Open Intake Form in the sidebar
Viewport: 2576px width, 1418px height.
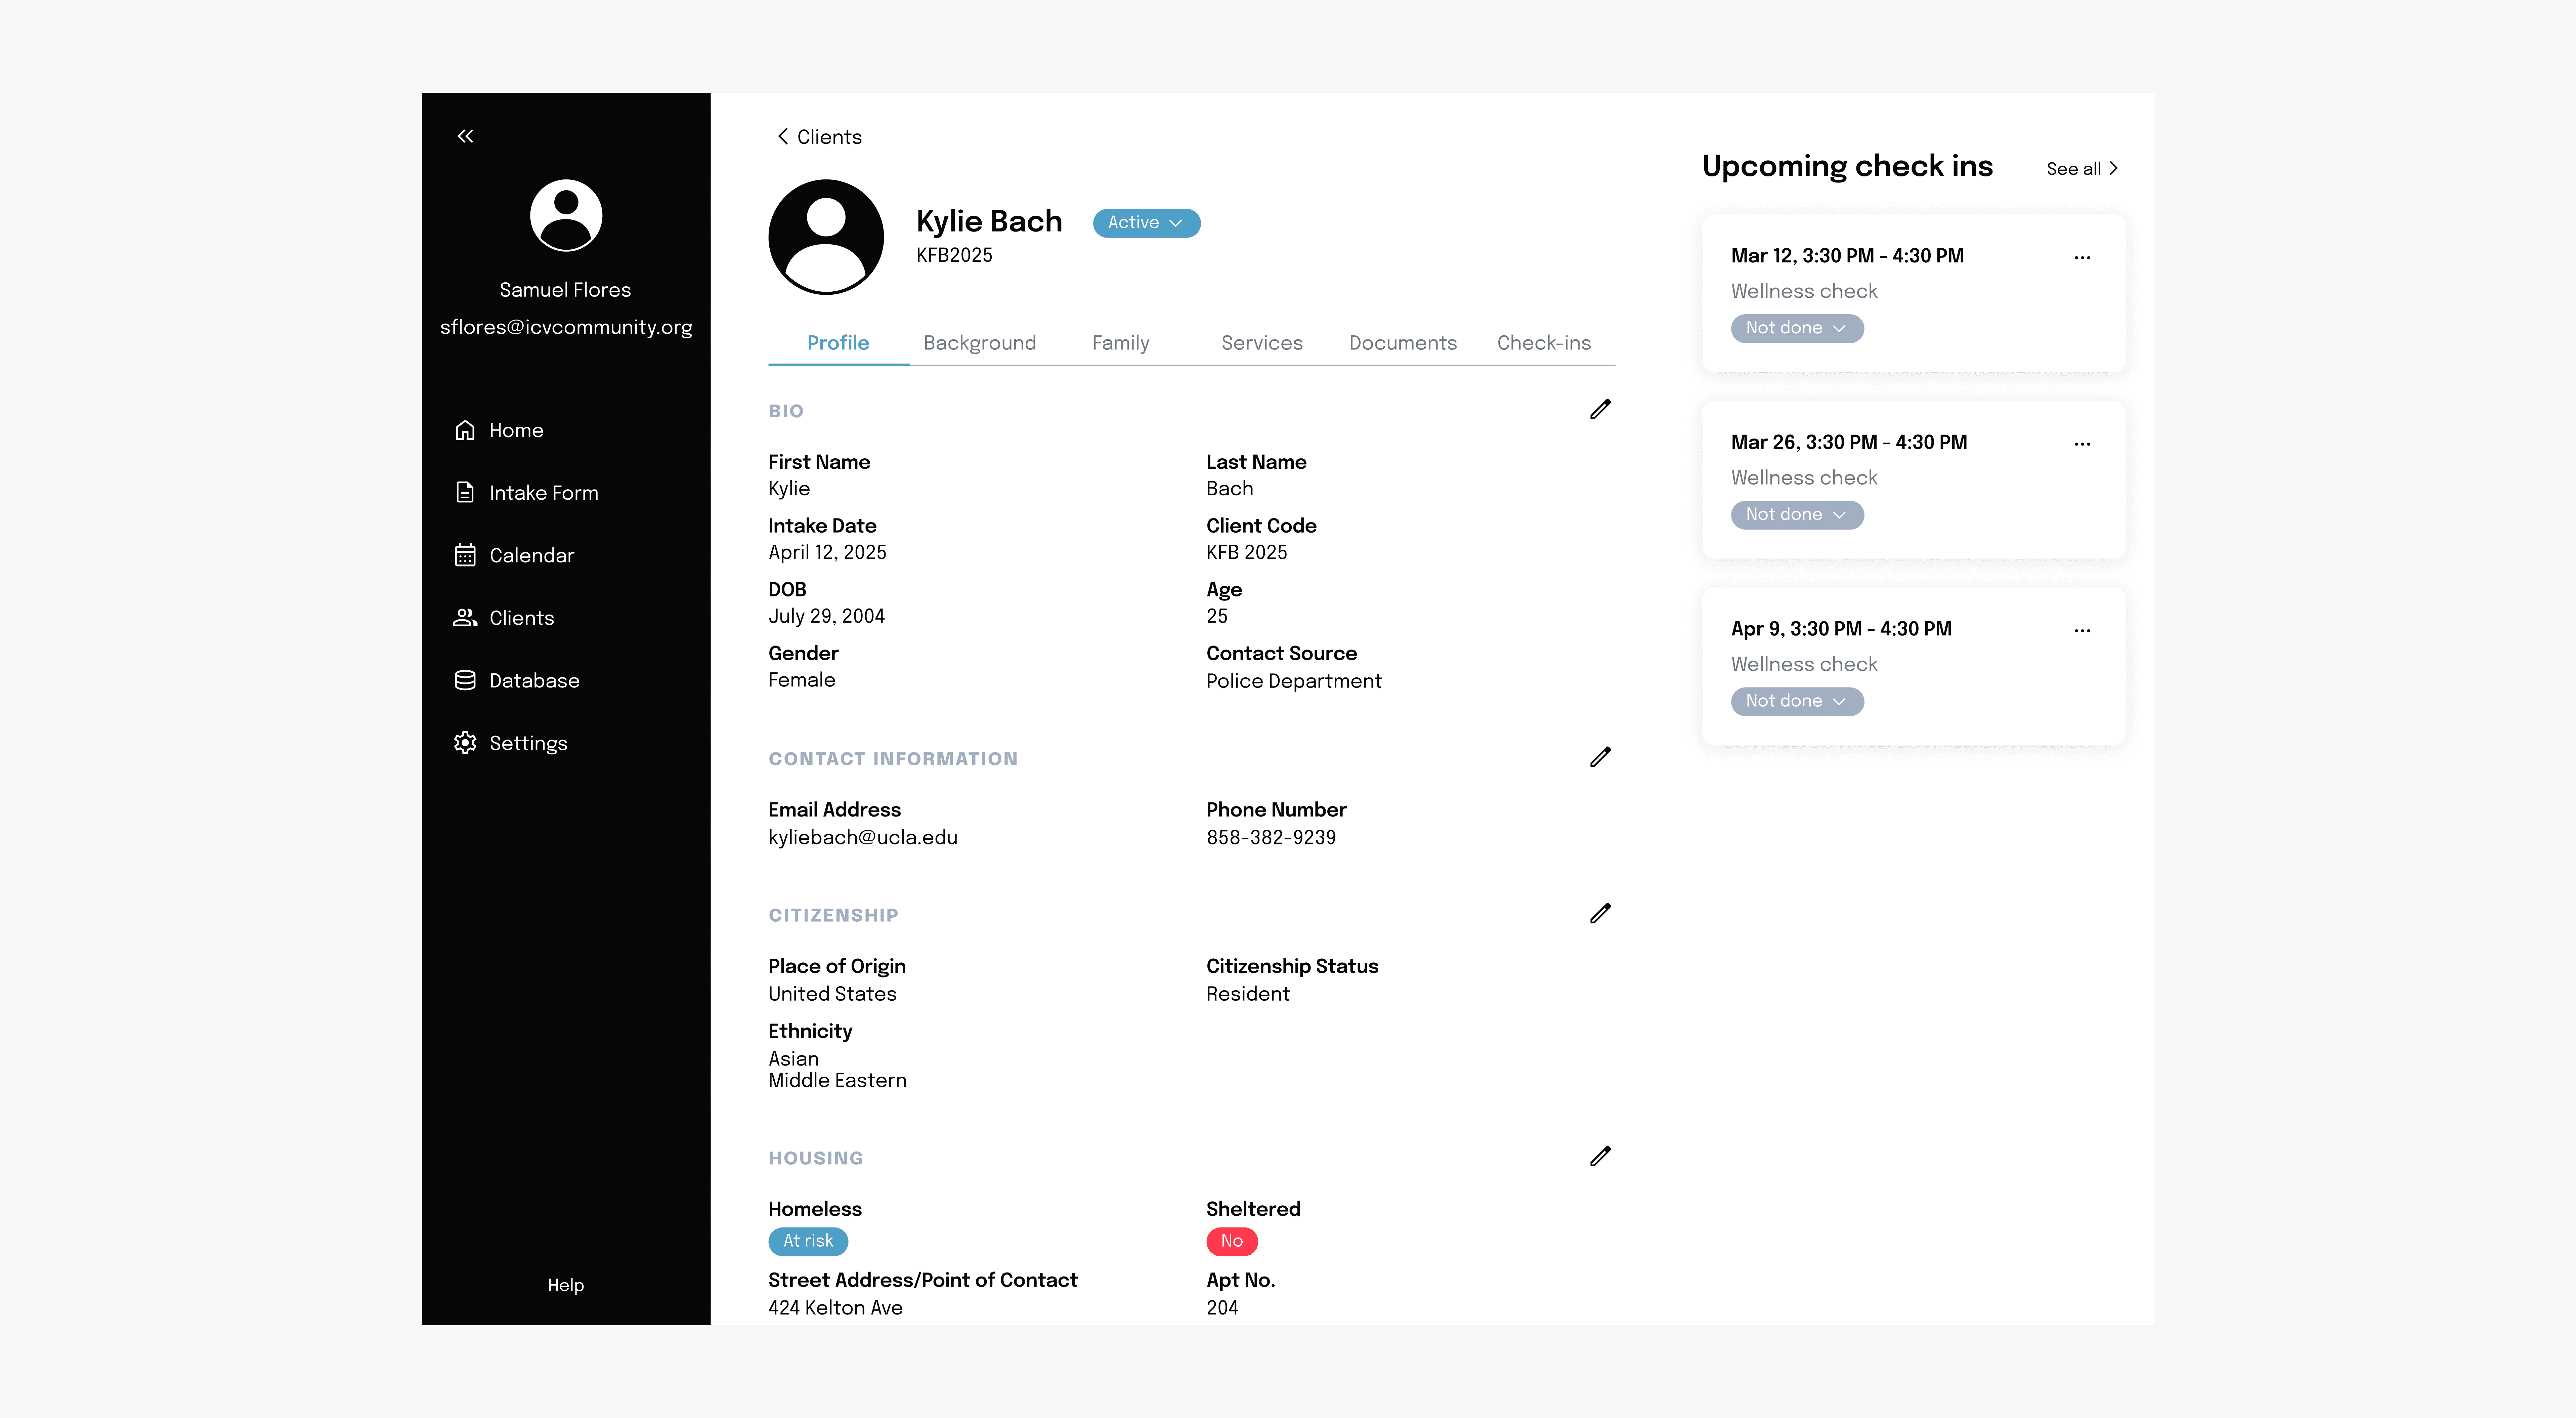pos(543,493)
